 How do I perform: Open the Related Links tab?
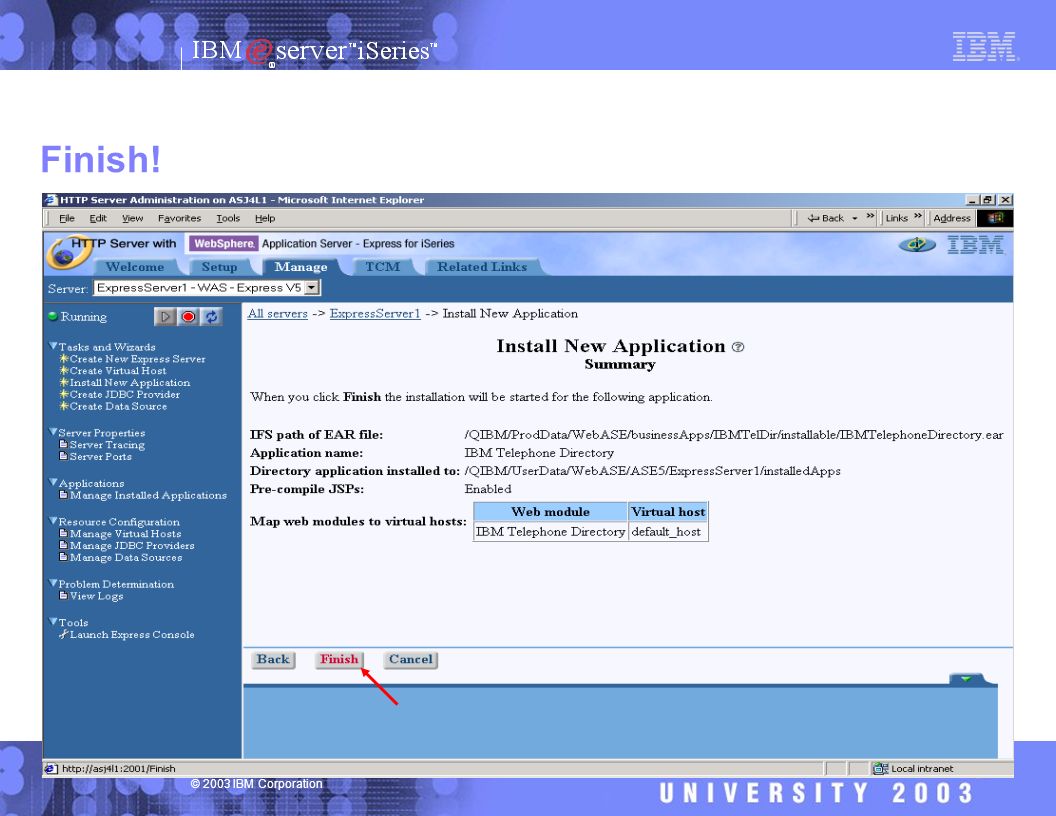[482, 267]
